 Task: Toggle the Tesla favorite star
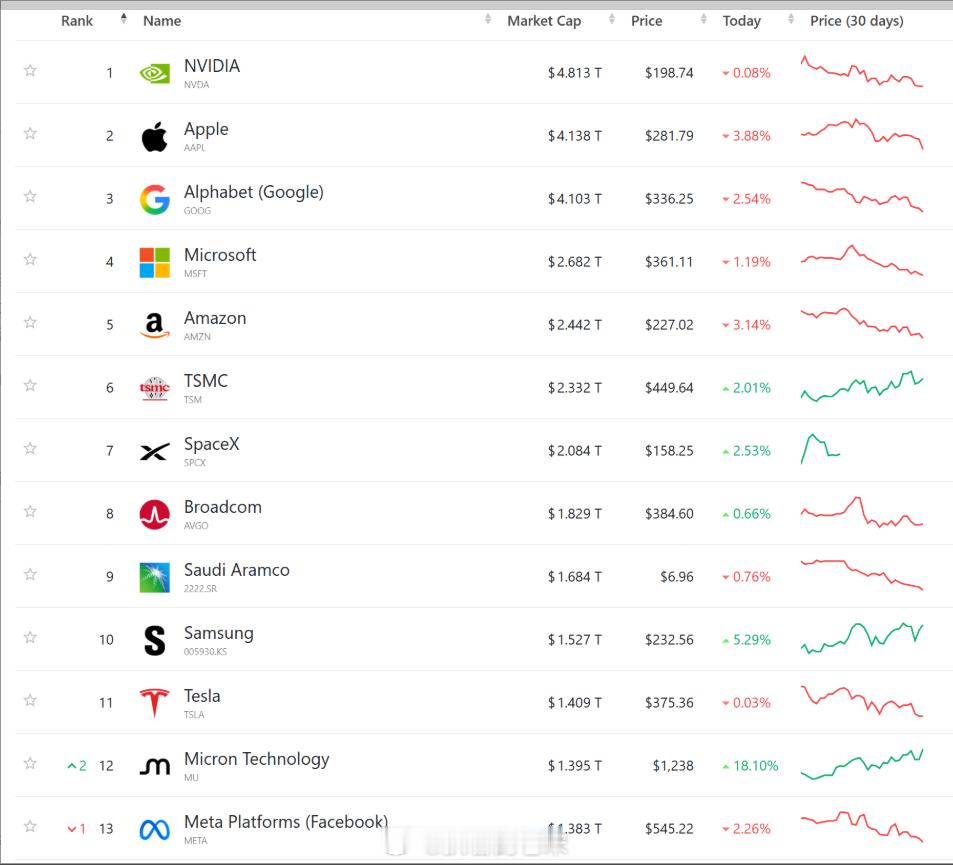pyautogui.click(x=30, y=700)
